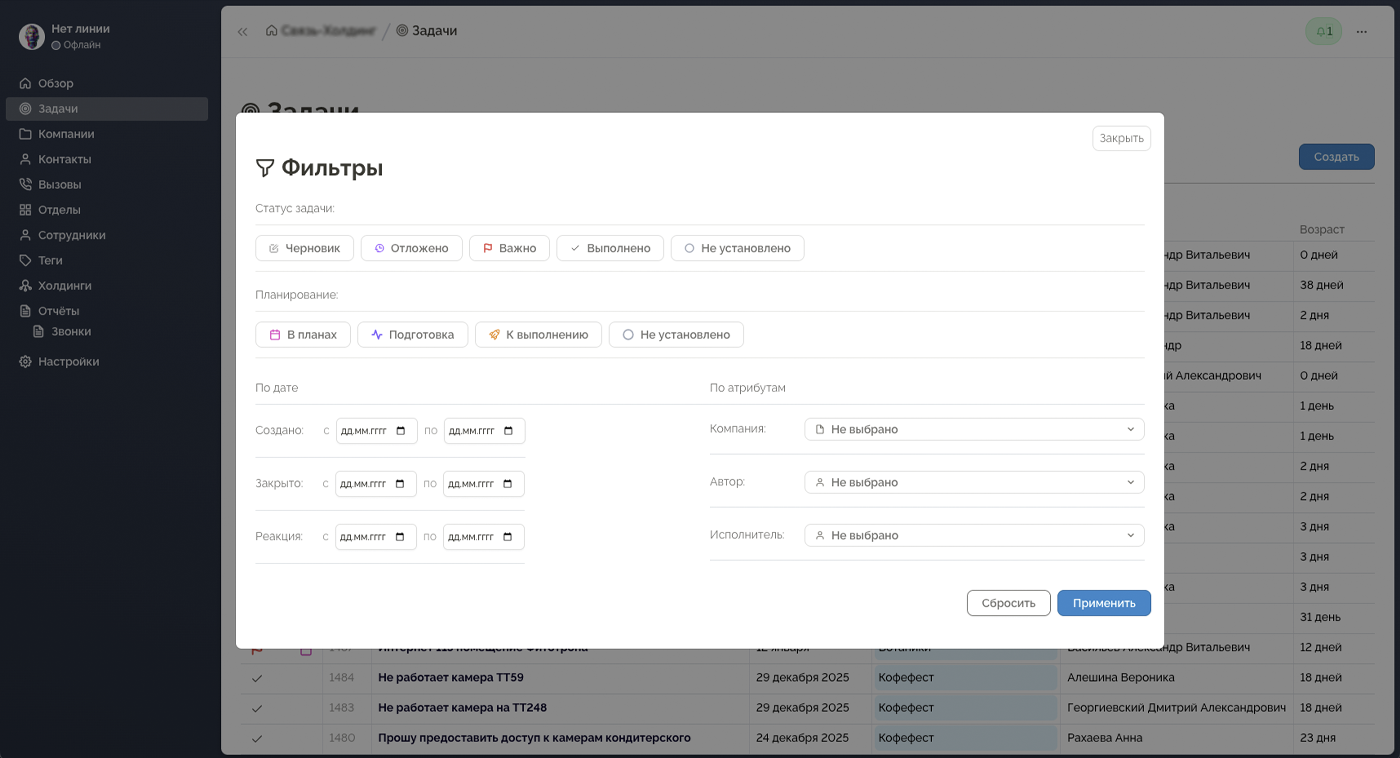Toggle the Важно status filter
Image resolution: width=1400 pixels, height=758 pixels.
[x=509, y=248]
